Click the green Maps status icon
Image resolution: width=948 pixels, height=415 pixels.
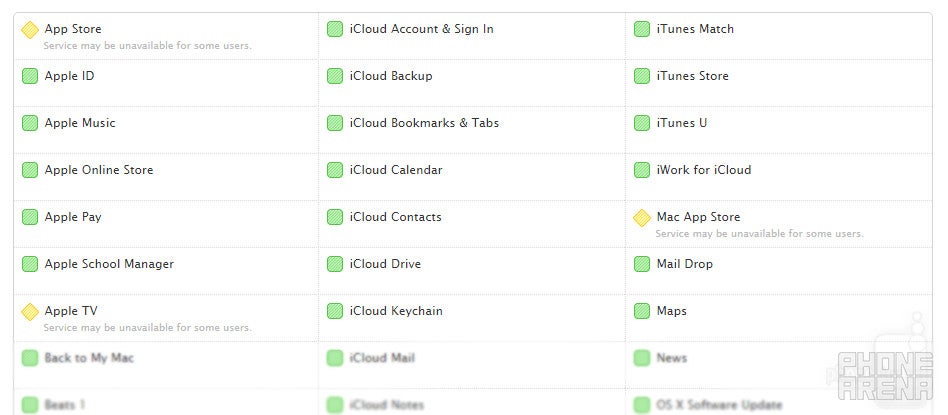(x=641, y=311)
